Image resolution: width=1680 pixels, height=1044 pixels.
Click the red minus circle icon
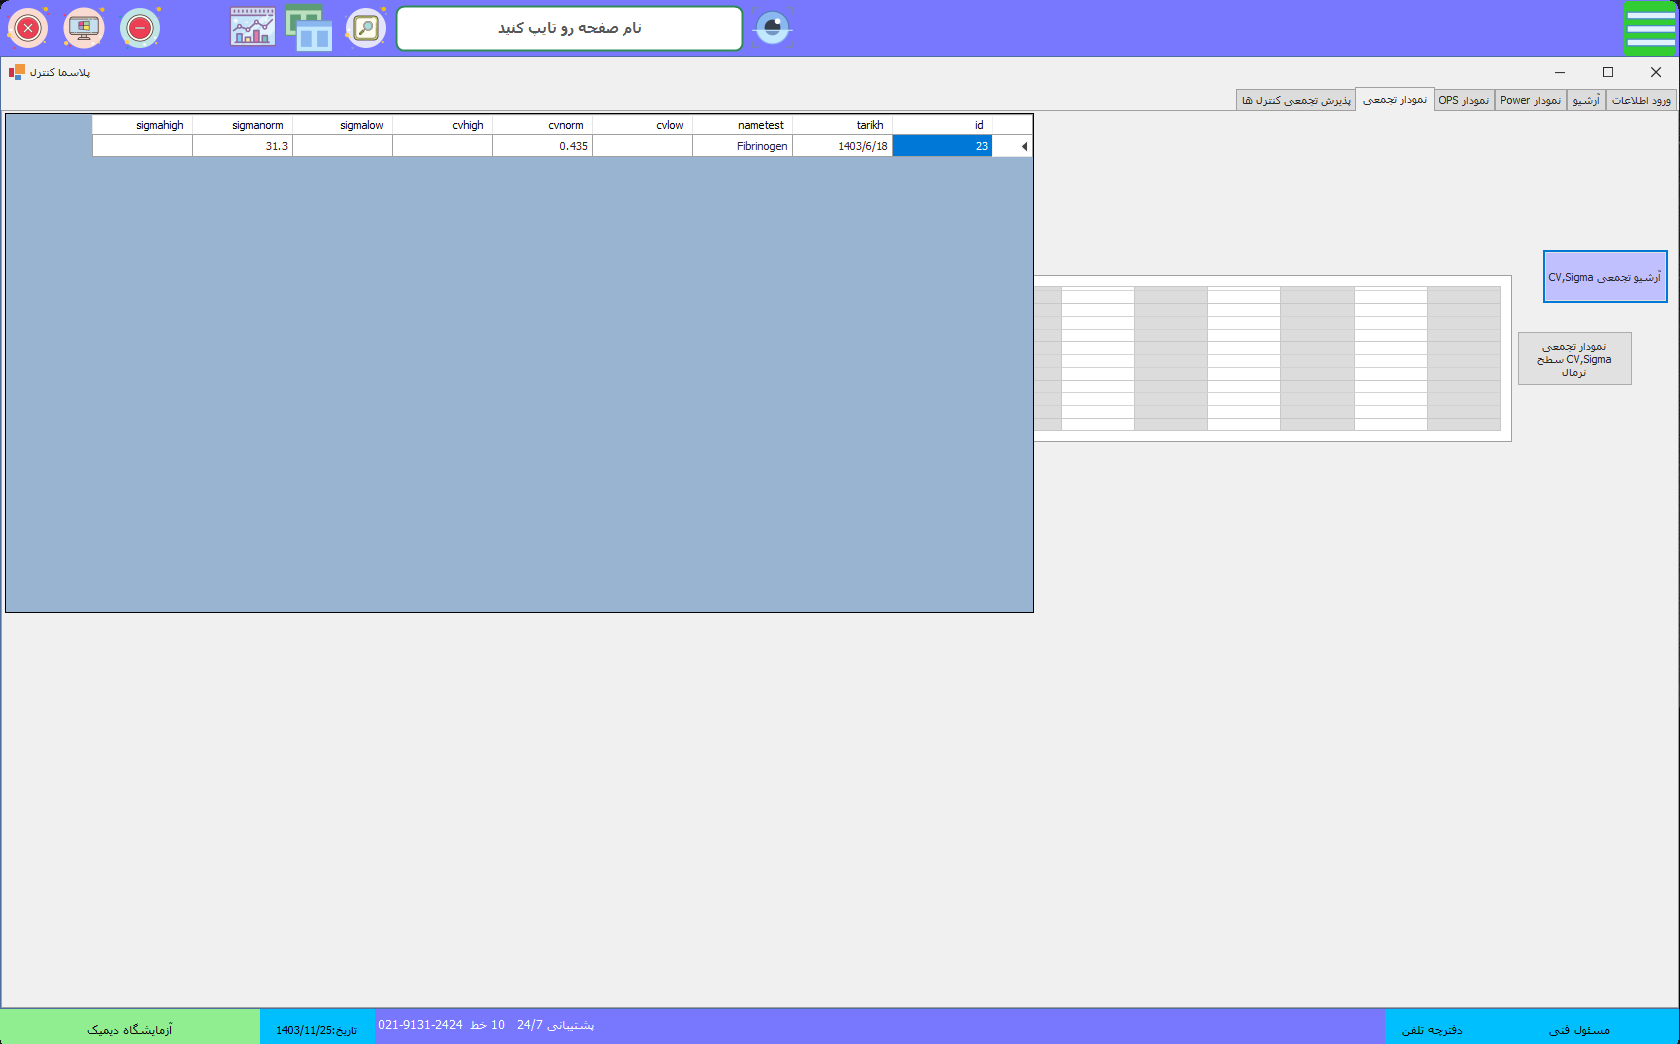point(140,28)
